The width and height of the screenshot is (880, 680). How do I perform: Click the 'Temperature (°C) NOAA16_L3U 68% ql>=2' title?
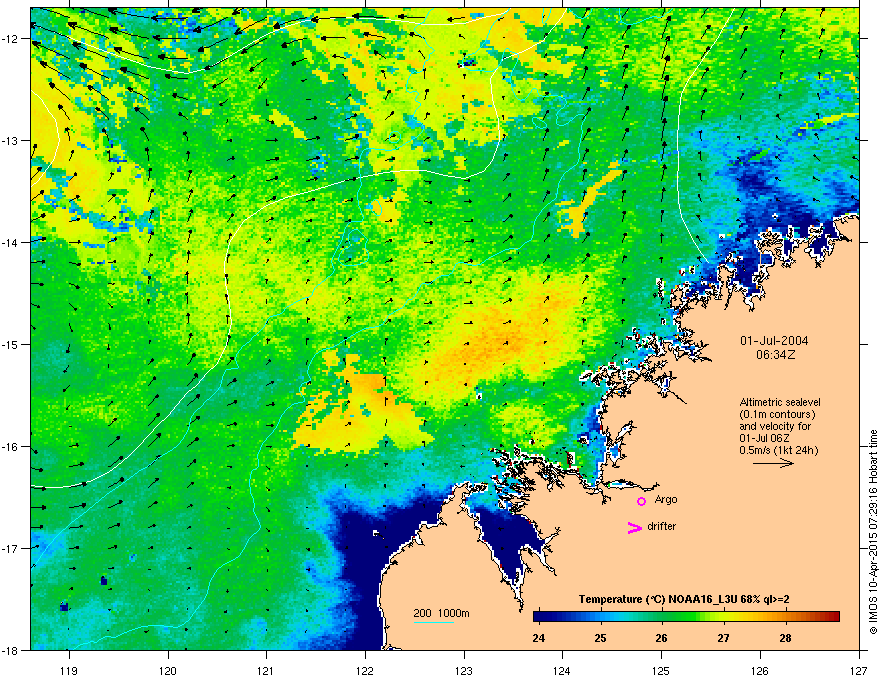(684, 599)
